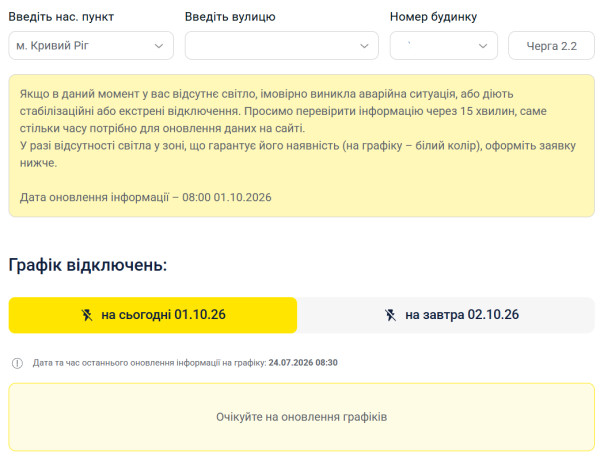Click the line Дата оновлення інформації – 08:00 01.10.2026
The width and height of the screenshot is (600, 461).
point(146,197)
